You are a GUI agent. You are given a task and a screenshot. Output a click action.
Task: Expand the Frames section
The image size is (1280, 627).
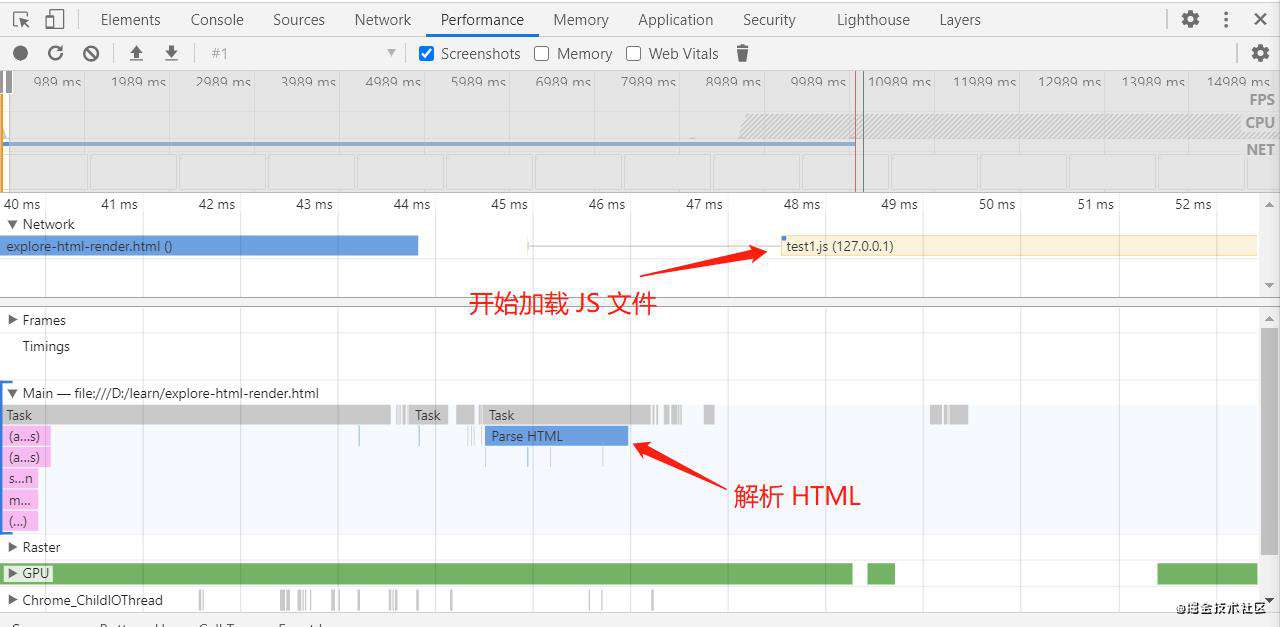coord(13,320)
